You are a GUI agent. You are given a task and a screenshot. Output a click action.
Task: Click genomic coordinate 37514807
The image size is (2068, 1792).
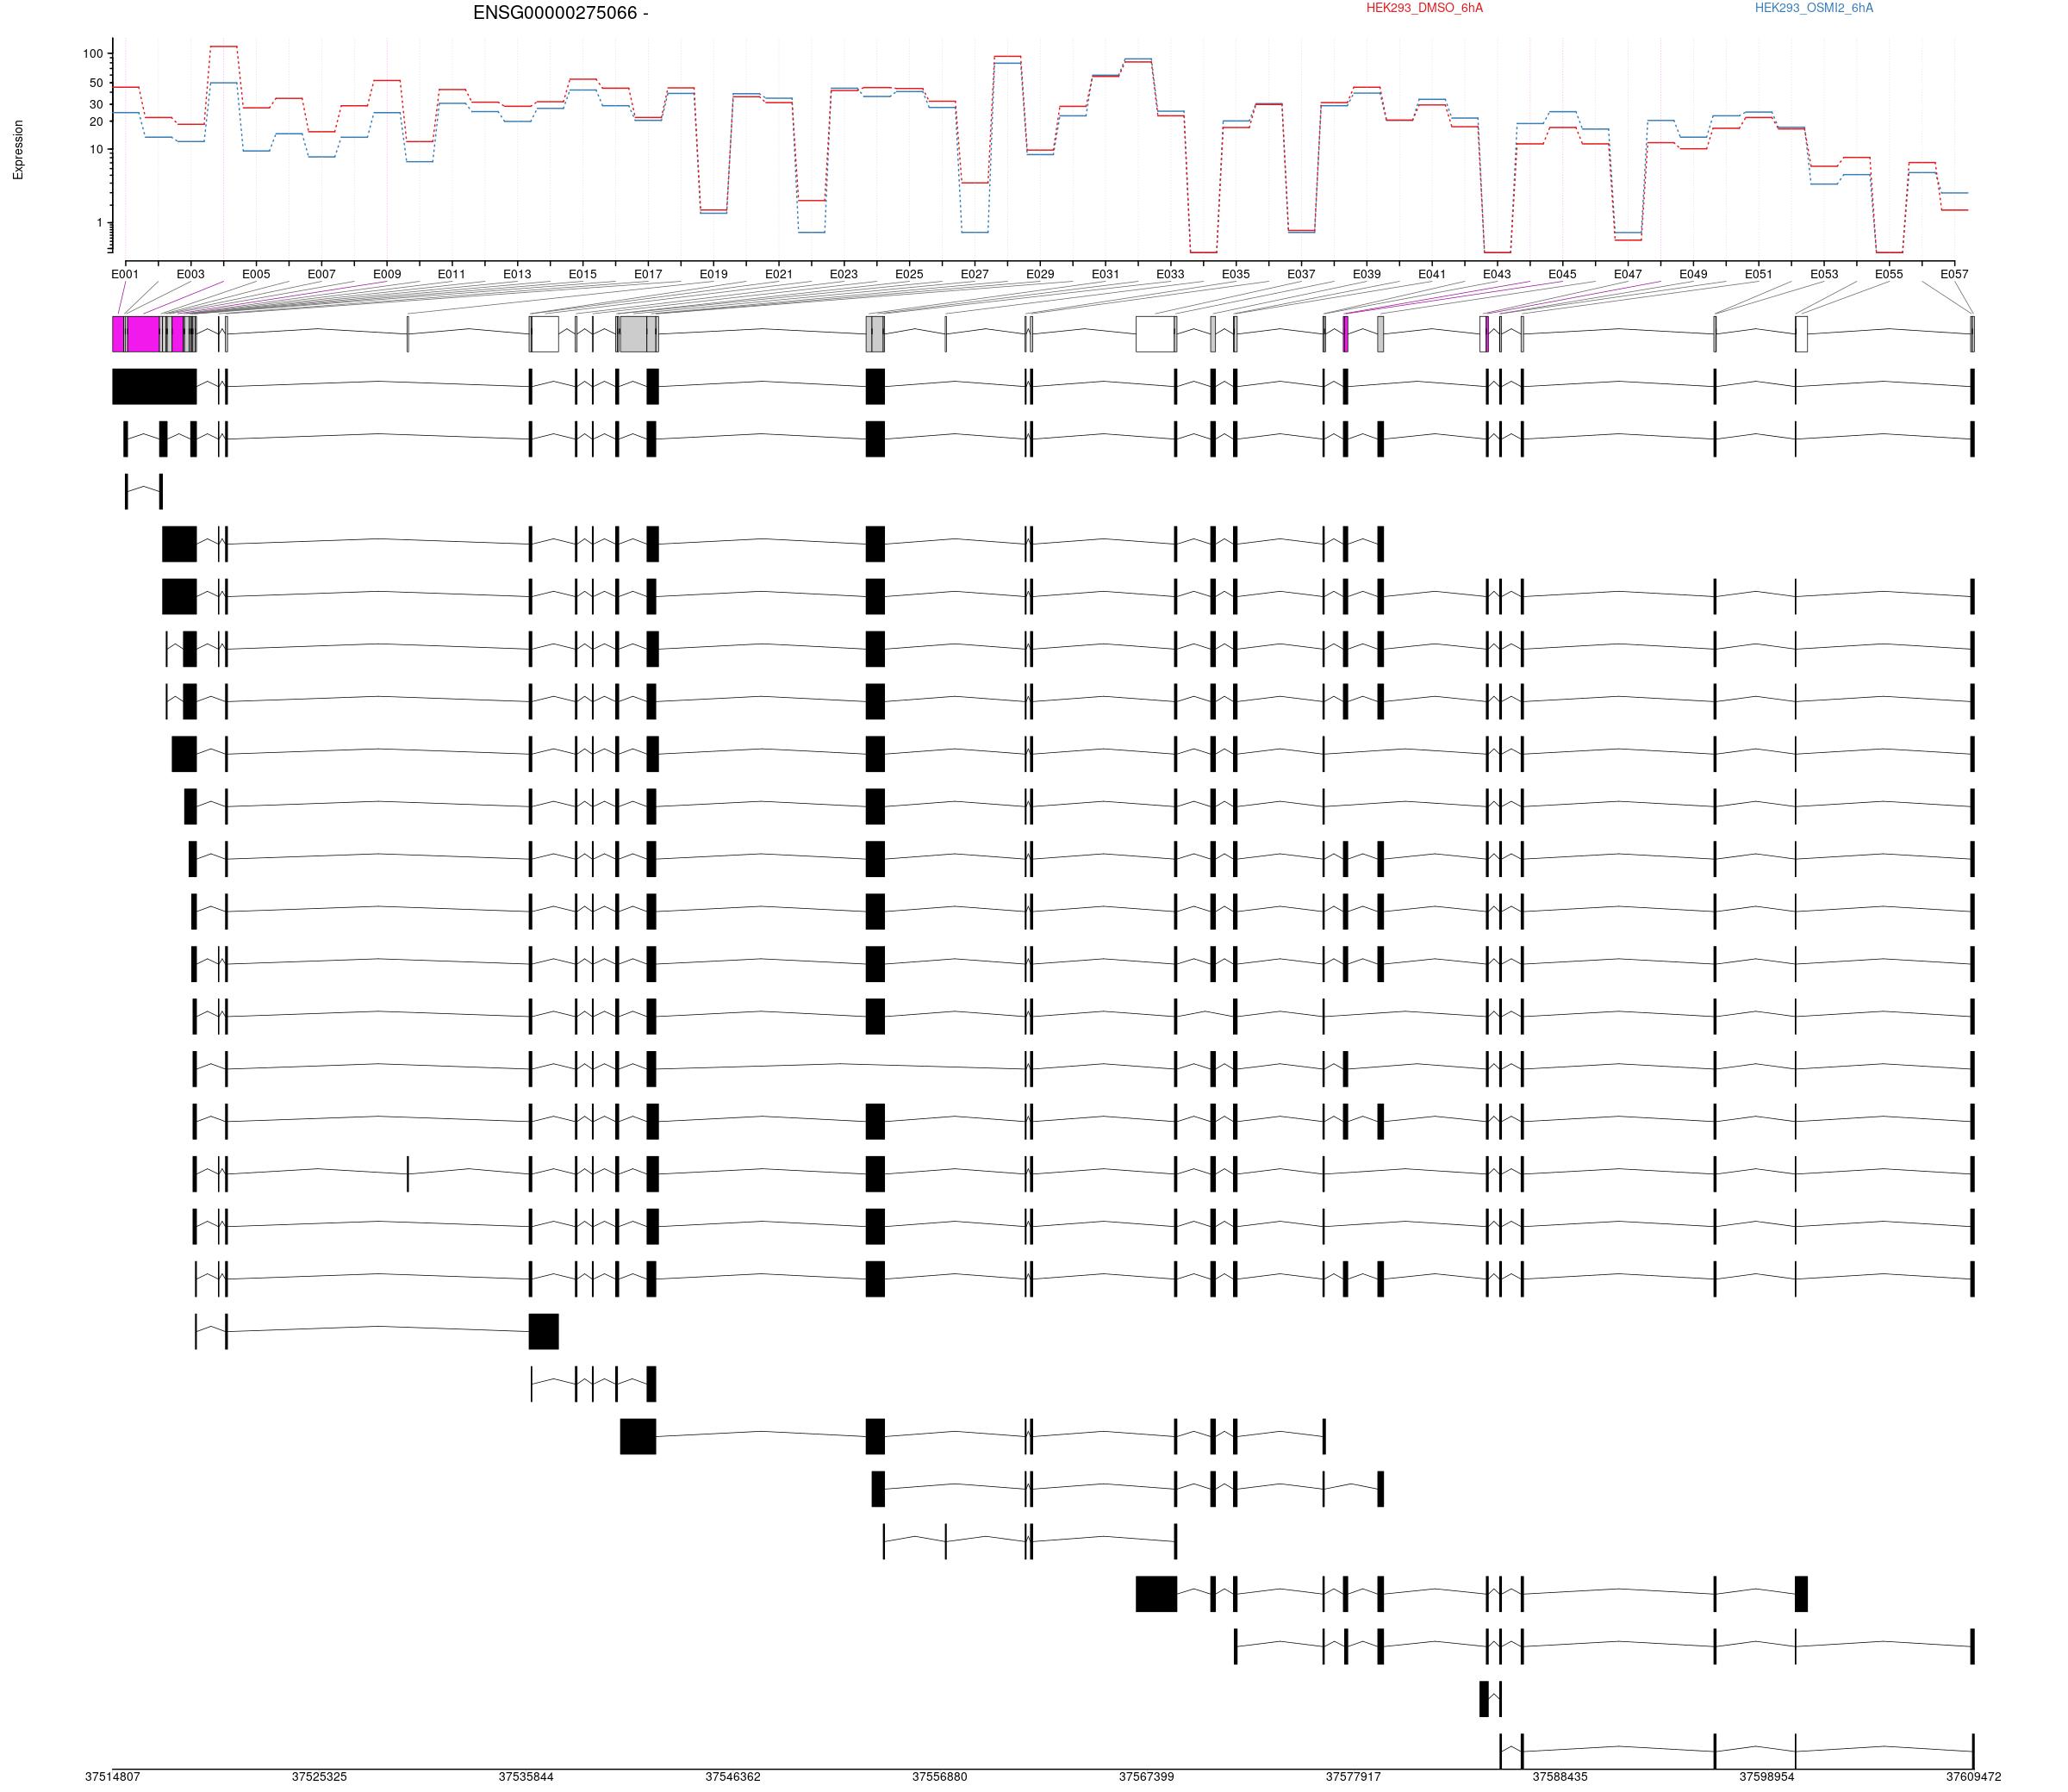(x=113, y=1777)
